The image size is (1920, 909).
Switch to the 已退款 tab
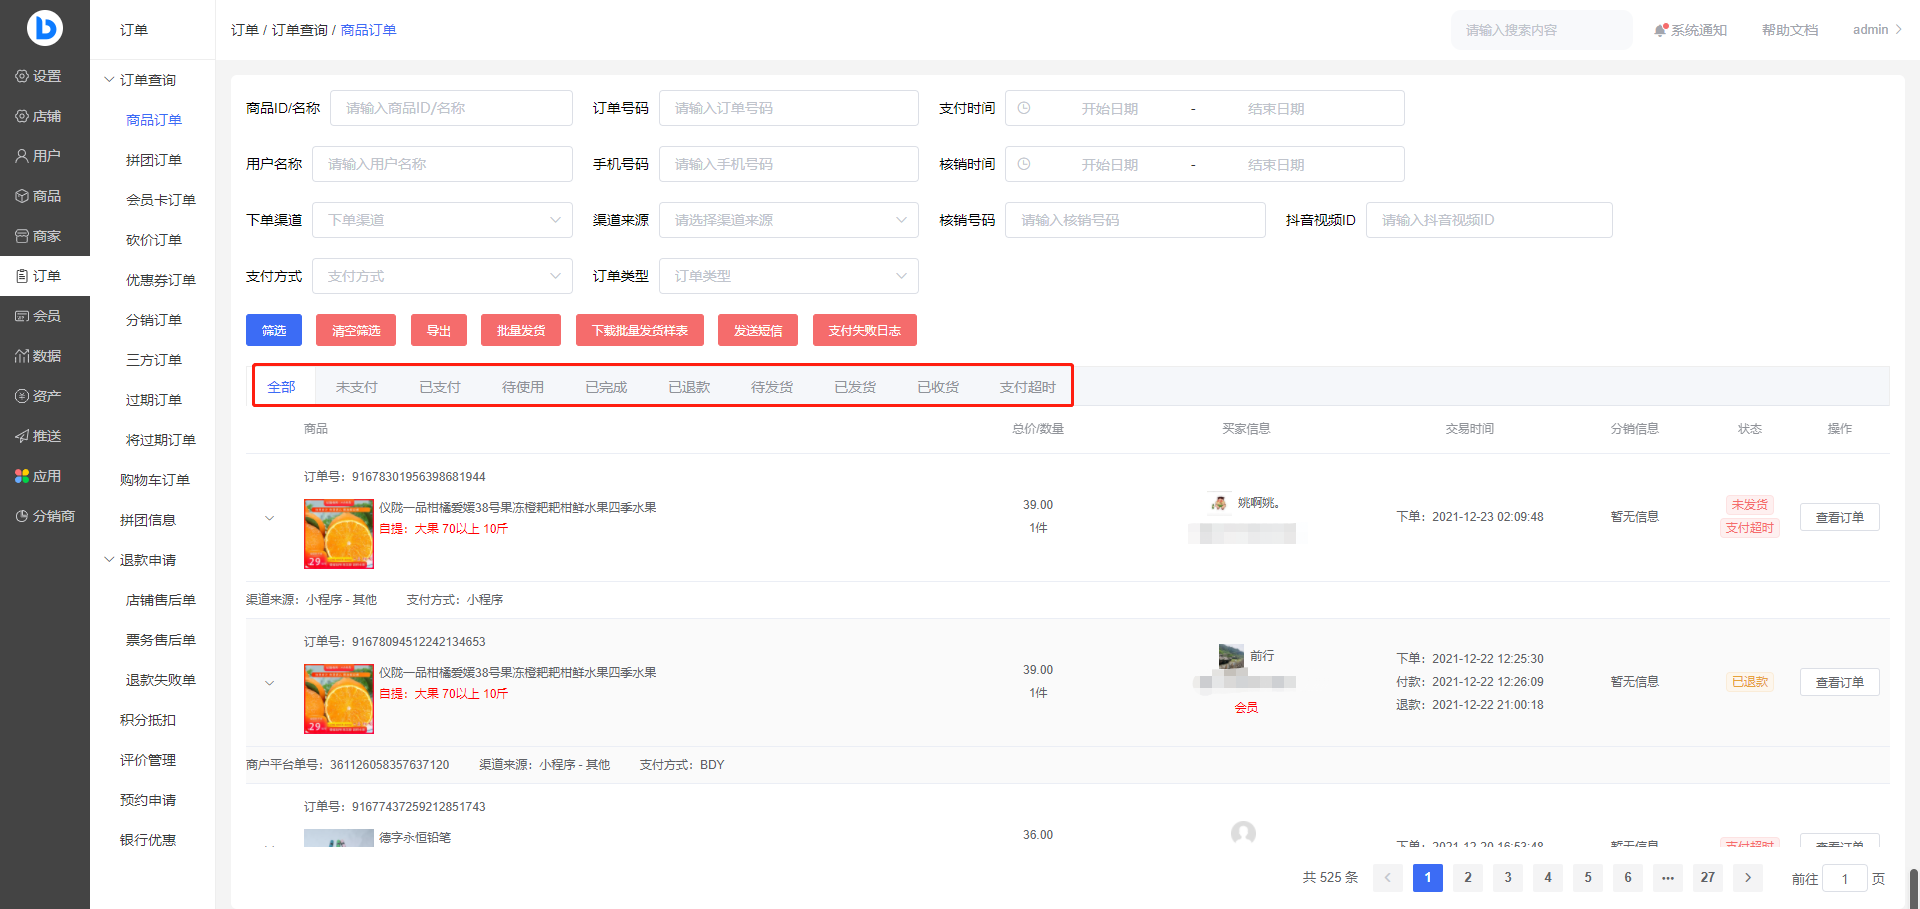[x=689, y=387]
